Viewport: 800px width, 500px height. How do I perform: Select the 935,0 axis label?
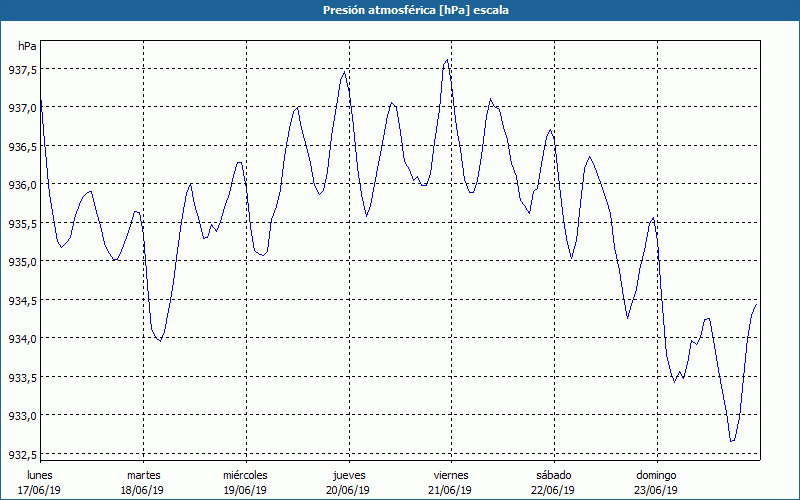pos(22,263)
